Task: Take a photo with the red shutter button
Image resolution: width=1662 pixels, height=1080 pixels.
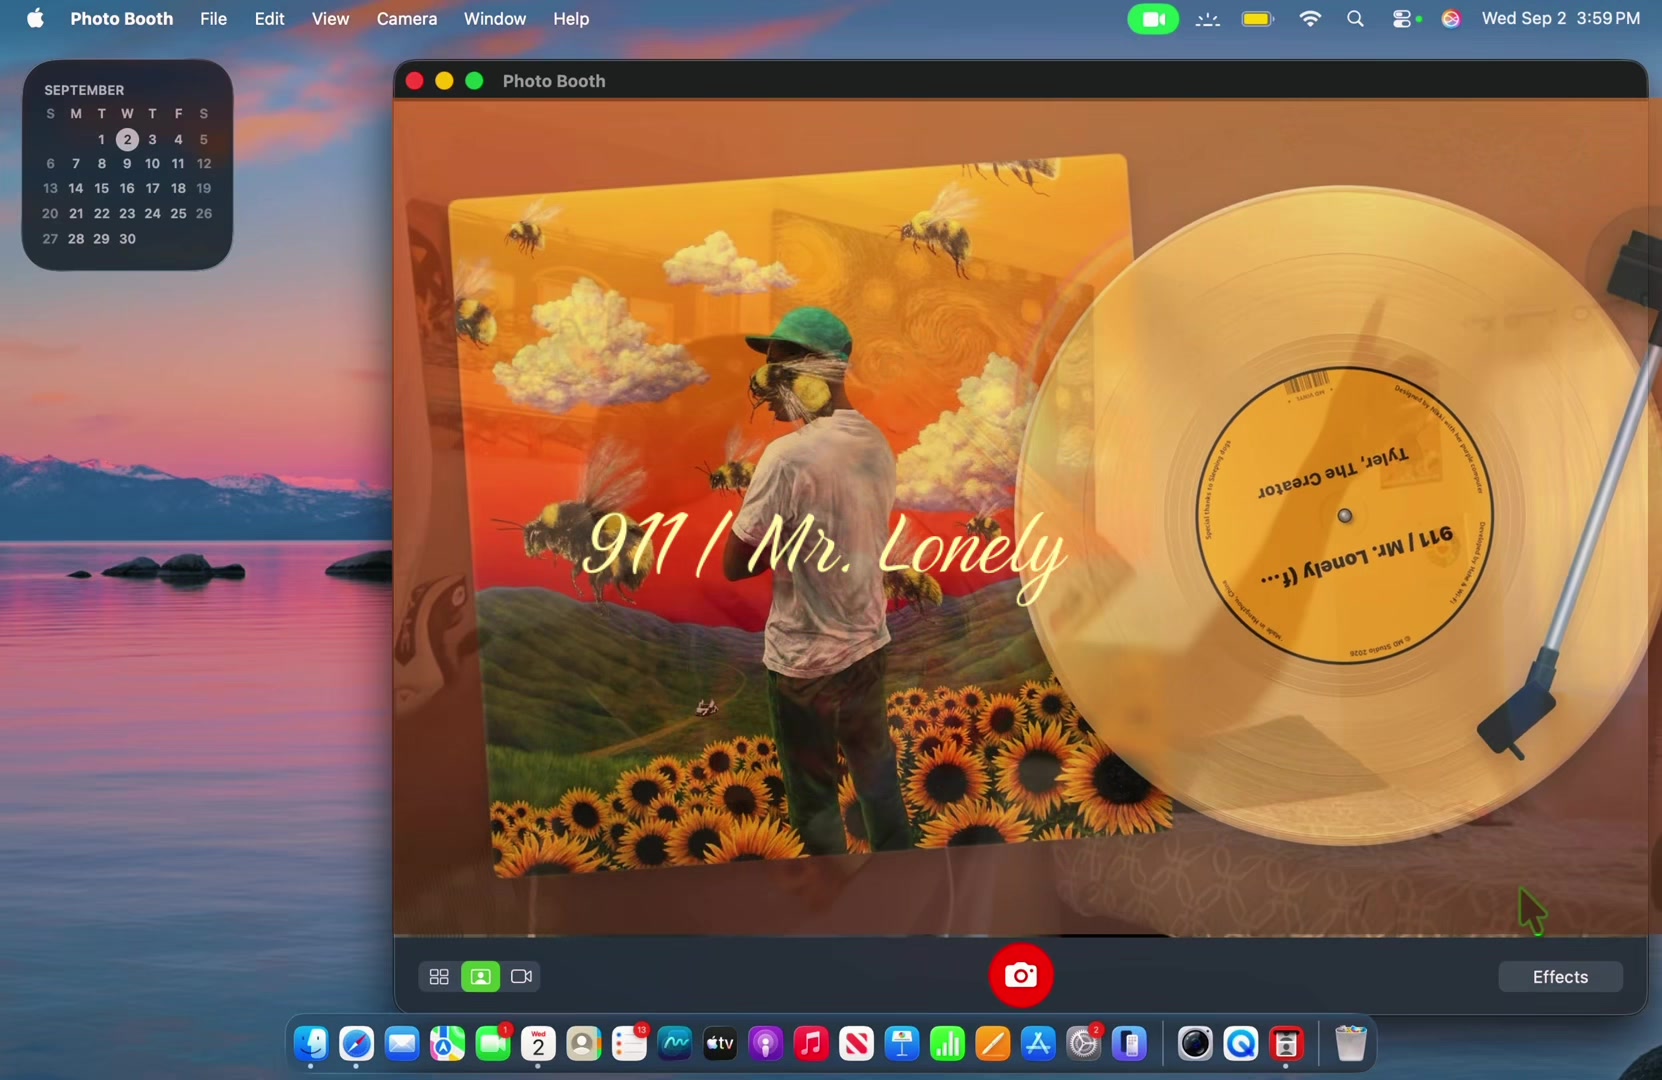Action: pos(1020,975)
